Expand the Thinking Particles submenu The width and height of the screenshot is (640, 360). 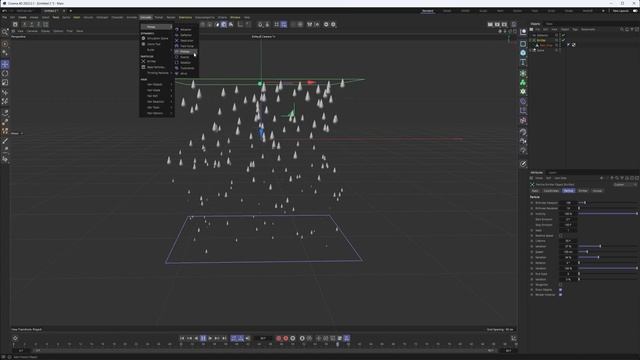tap(171, 73)
